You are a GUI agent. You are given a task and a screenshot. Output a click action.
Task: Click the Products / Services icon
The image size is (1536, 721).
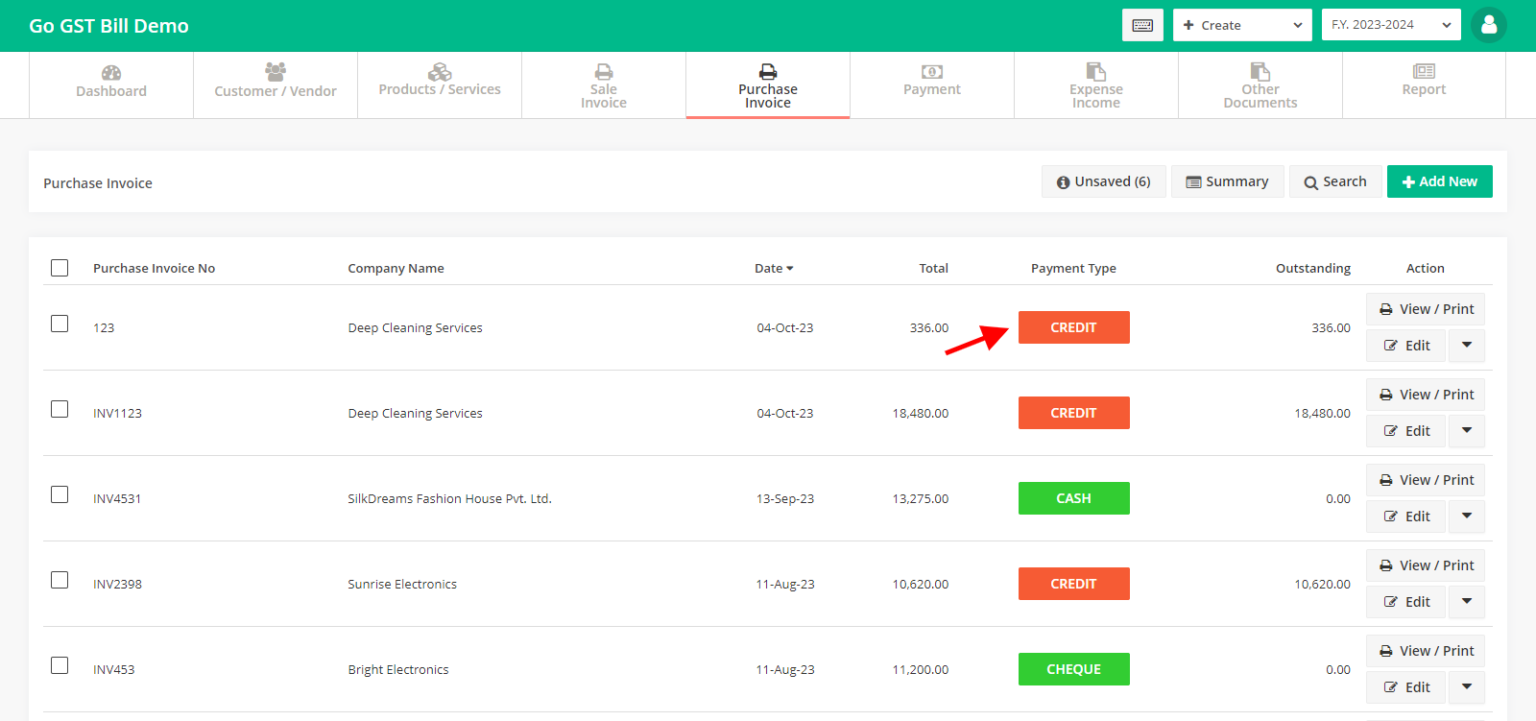point(439,73)
